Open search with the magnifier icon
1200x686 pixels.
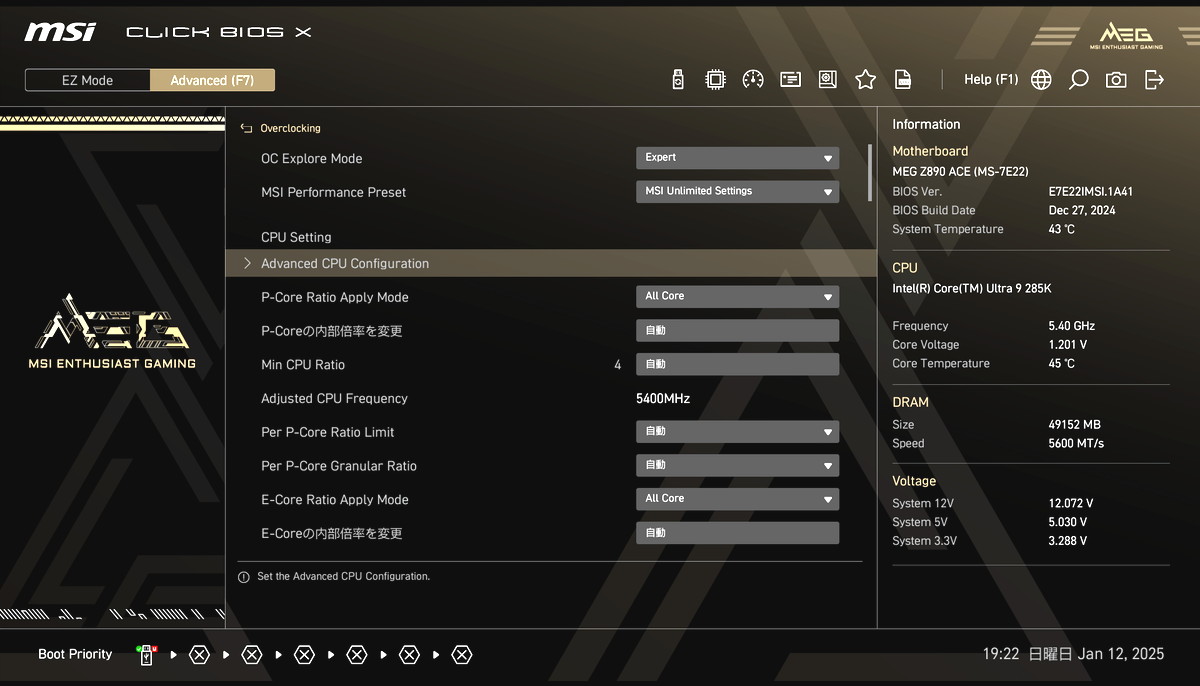coord(1078,80)
